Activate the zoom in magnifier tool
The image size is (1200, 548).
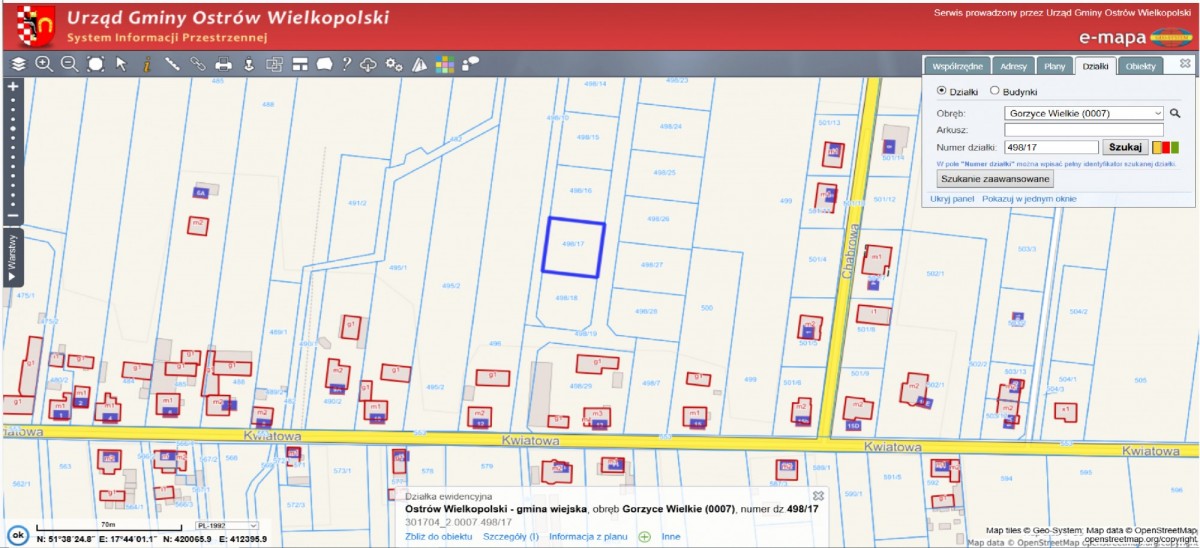44,64
